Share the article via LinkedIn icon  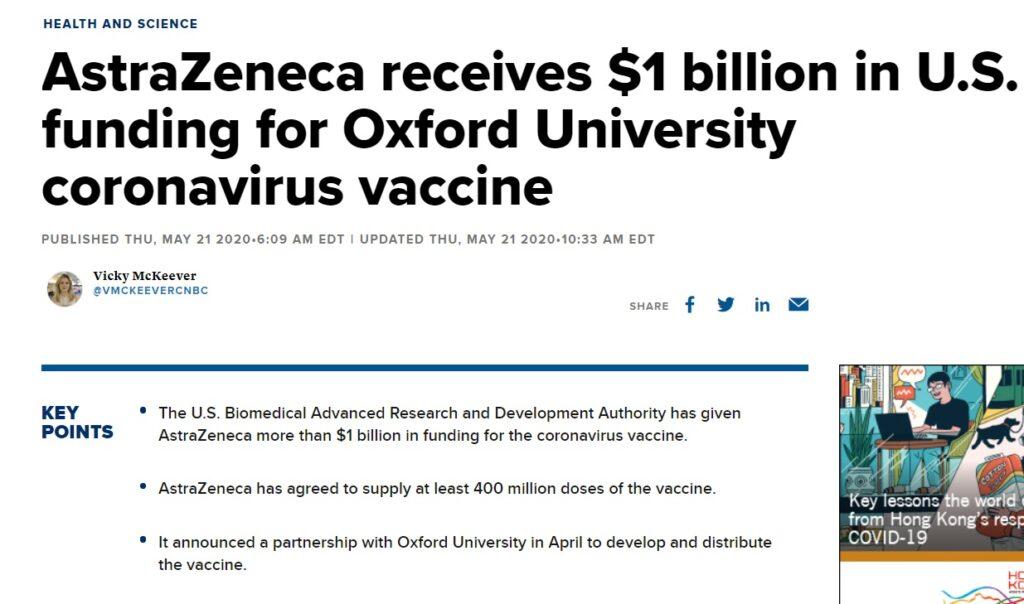tap(762, 305)
